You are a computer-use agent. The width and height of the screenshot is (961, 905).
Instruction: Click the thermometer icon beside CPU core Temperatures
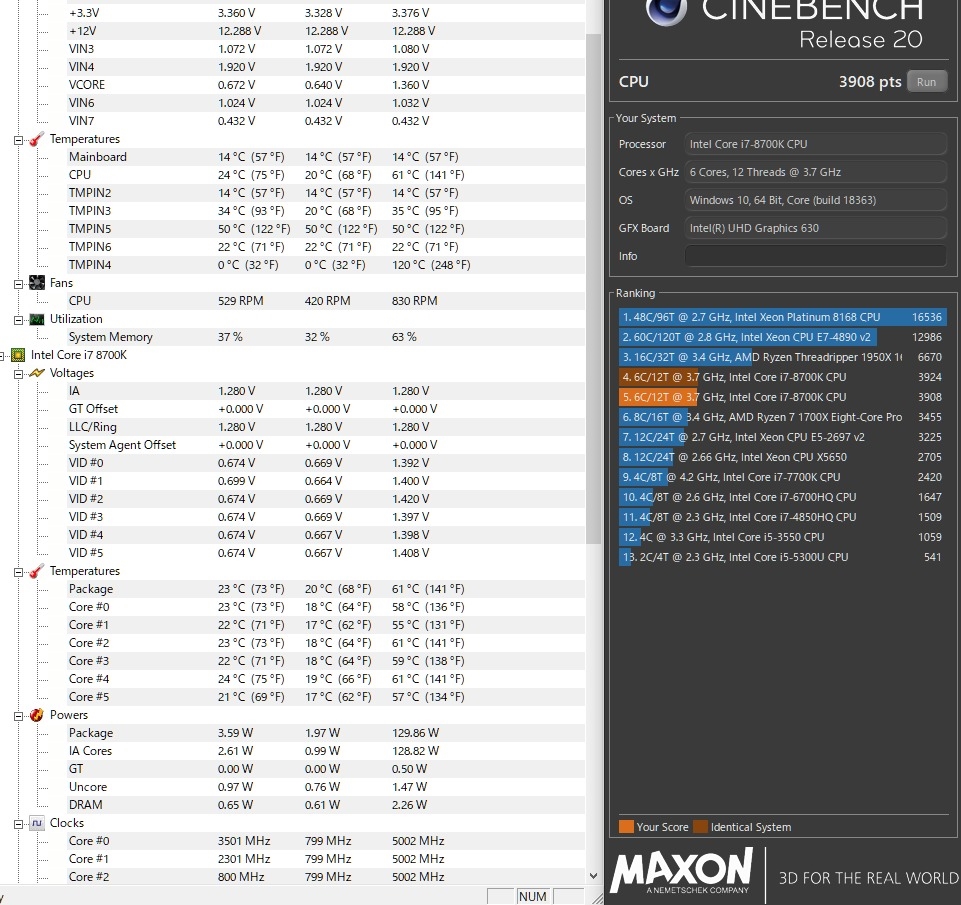[x=37, y=571]
